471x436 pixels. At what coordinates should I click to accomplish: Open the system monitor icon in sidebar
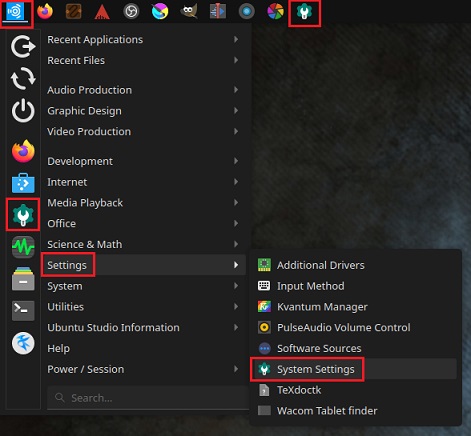coord(23,247)
